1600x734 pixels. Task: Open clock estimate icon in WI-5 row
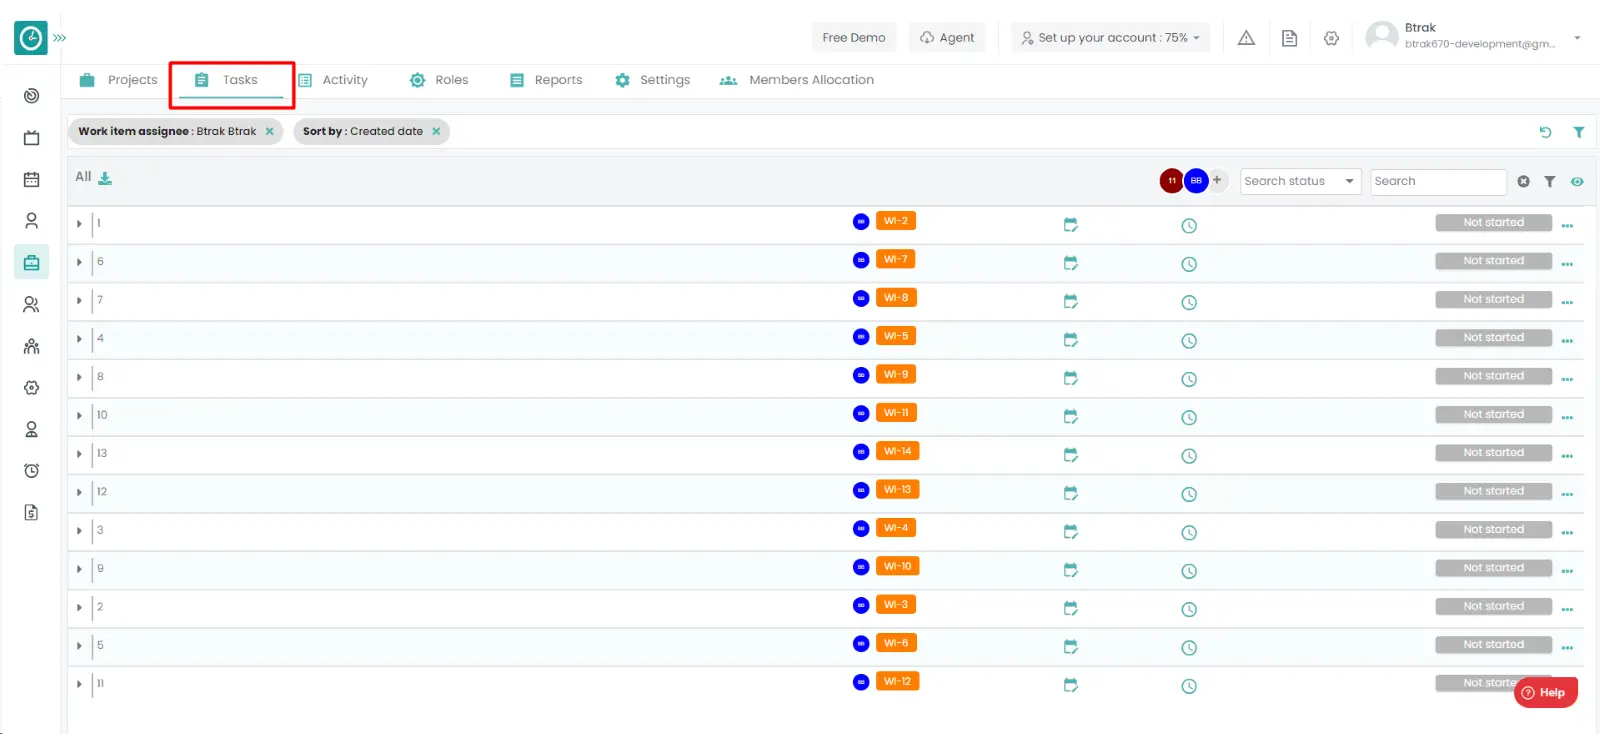pyautogui.click(x=1189, y=341)
